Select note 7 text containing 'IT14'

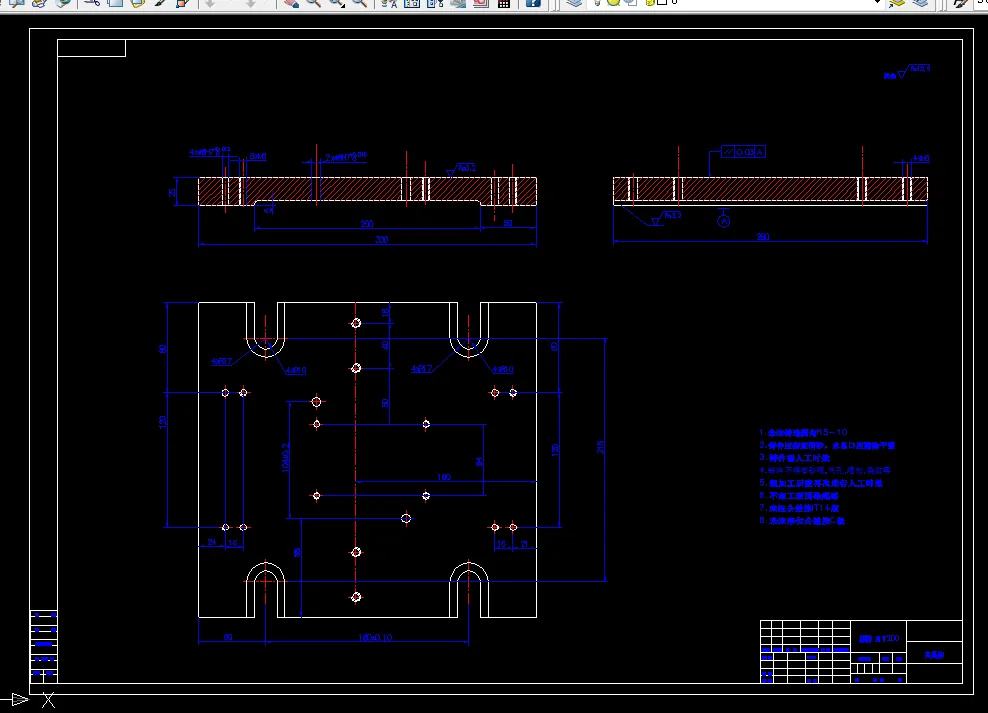[x=799, y=508]
